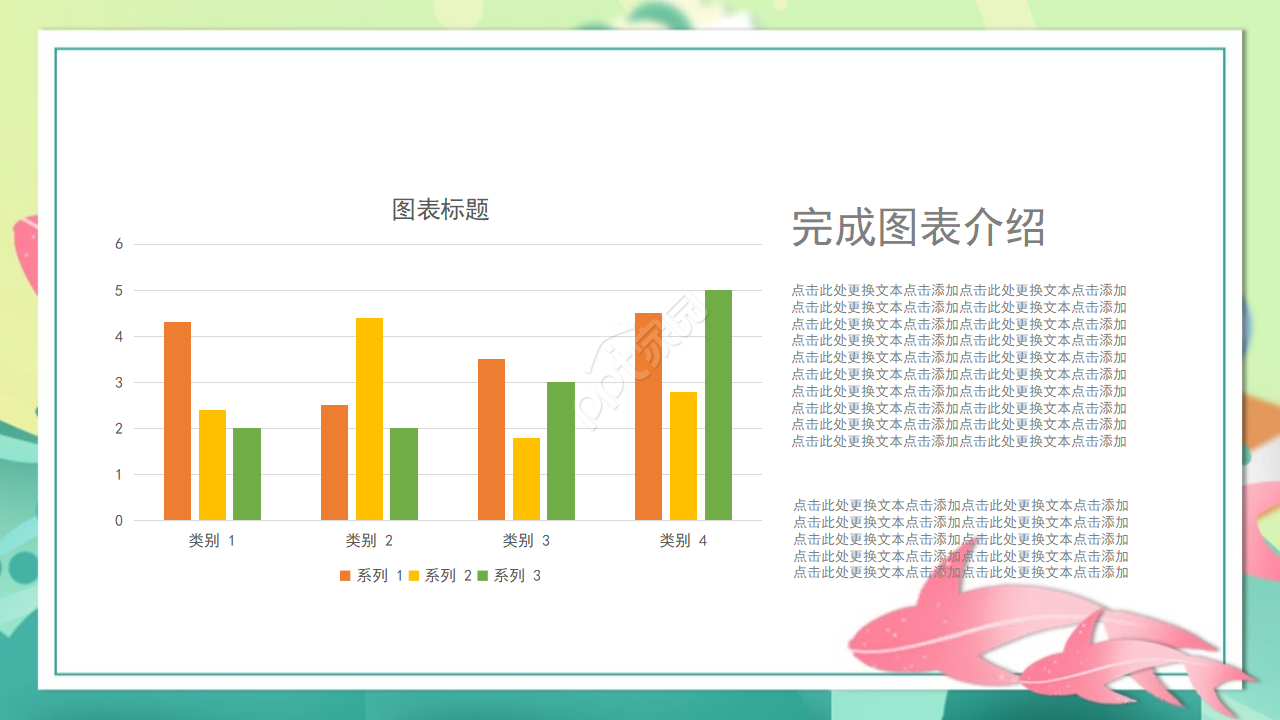Select the green 系列 3 legend marker

(481, 575)
